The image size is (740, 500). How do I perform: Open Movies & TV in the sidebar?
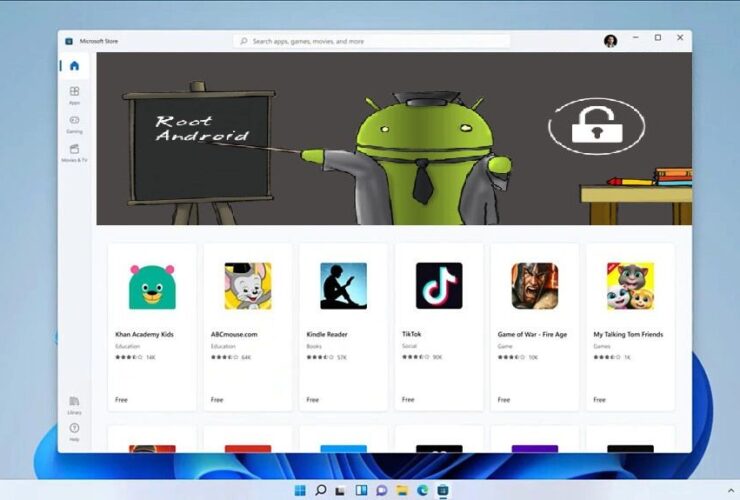pos(75,153)
